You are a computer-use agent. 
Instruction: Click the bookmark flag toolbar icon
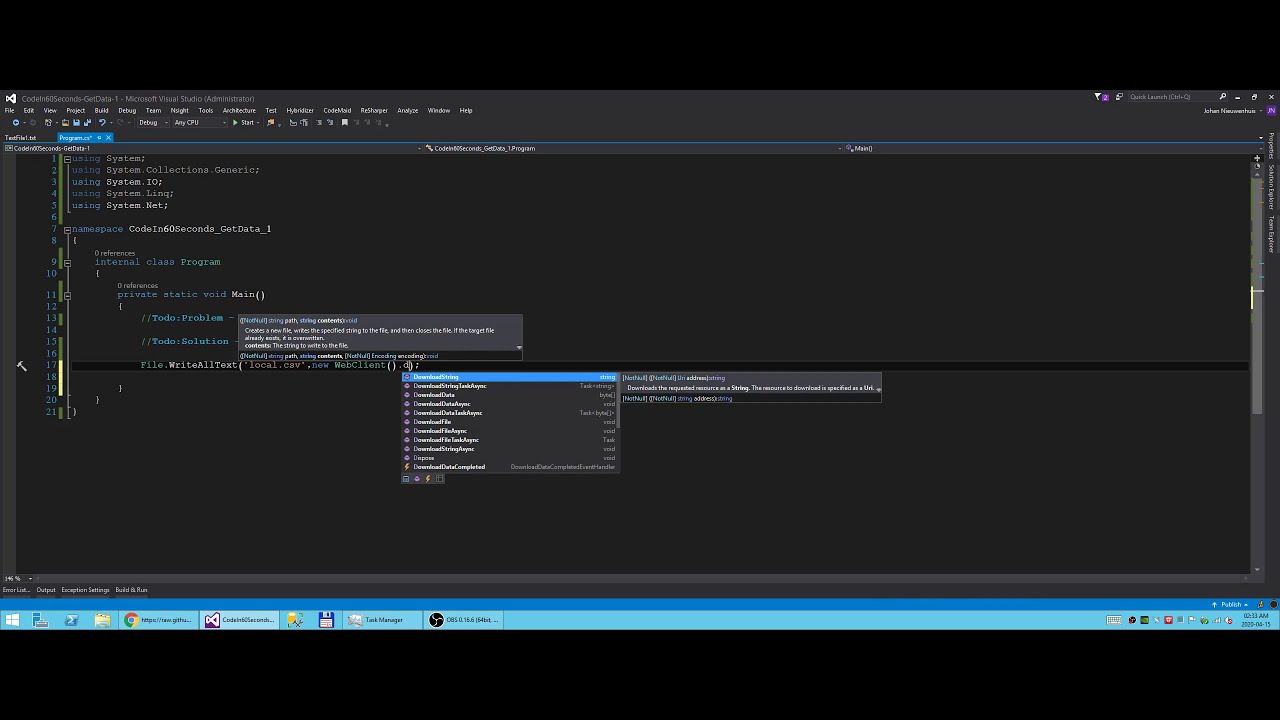tap(344, 122)
